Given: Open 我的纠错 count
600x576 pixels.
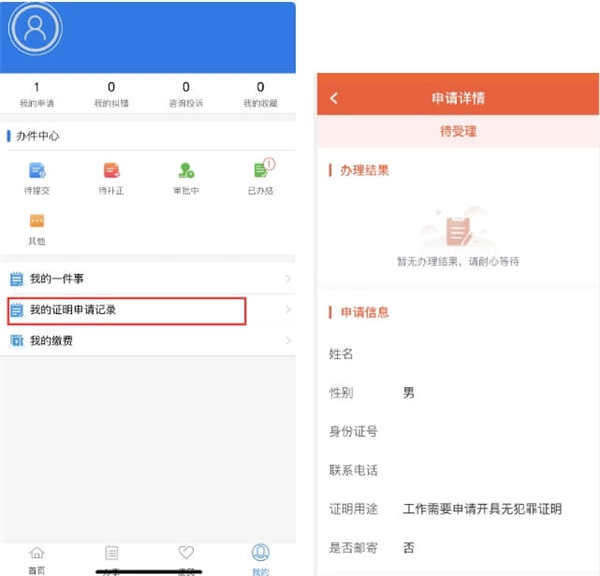Looking at the screenshot, I should click(111, 94).
